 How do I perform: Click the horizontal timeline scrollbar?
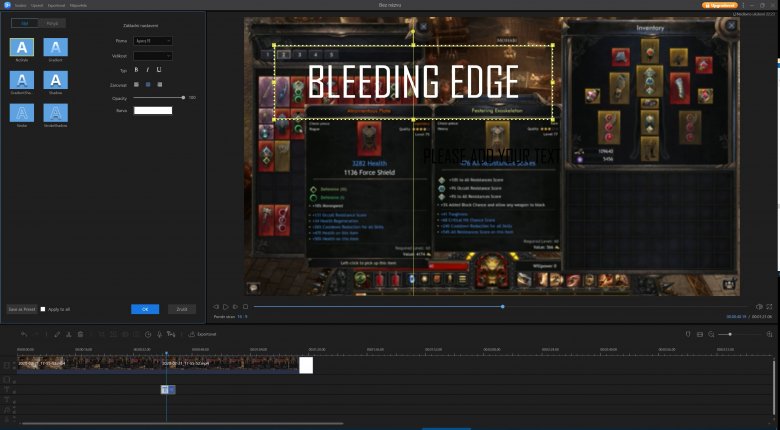182,424
